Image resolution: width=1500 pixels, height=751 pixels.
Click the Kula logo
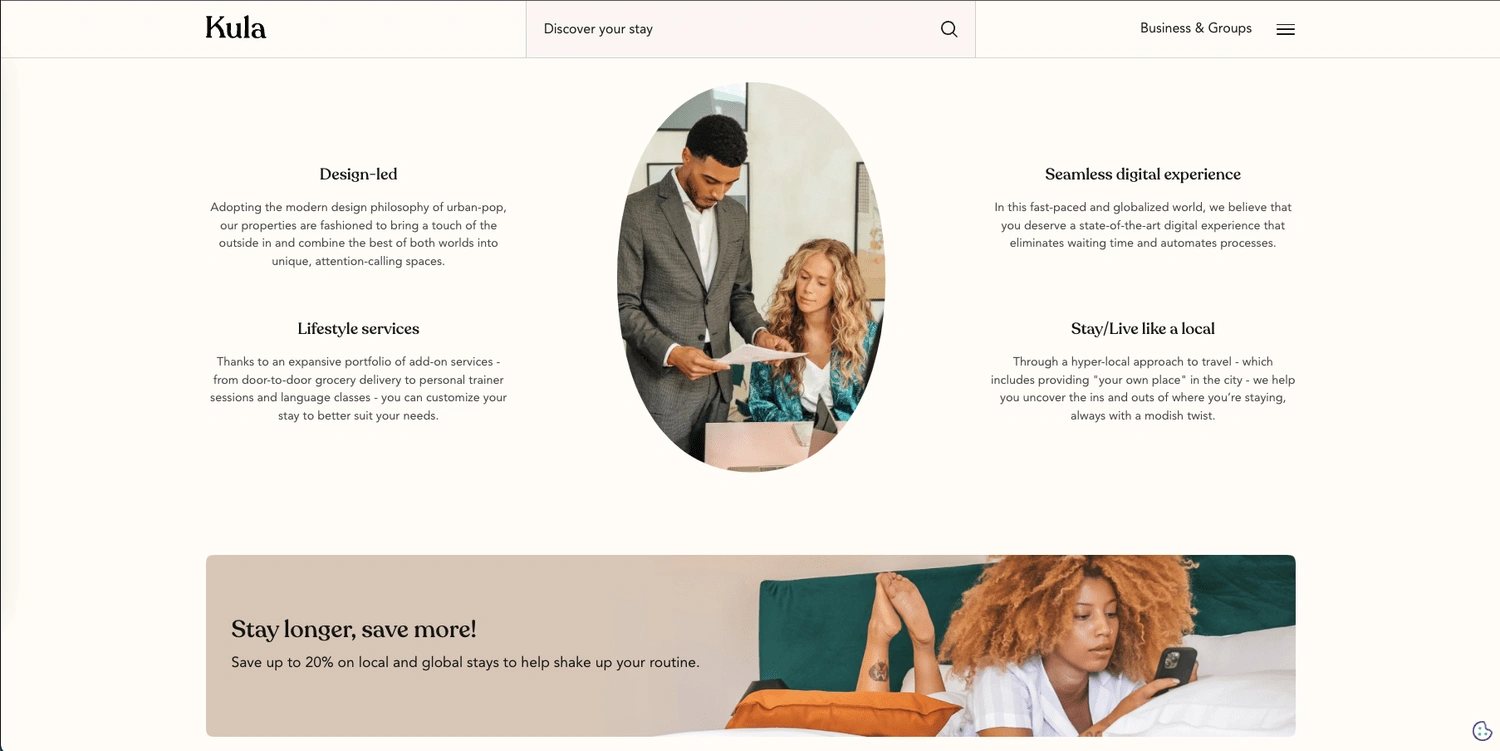pyautogui.click(x=236, y=28)
